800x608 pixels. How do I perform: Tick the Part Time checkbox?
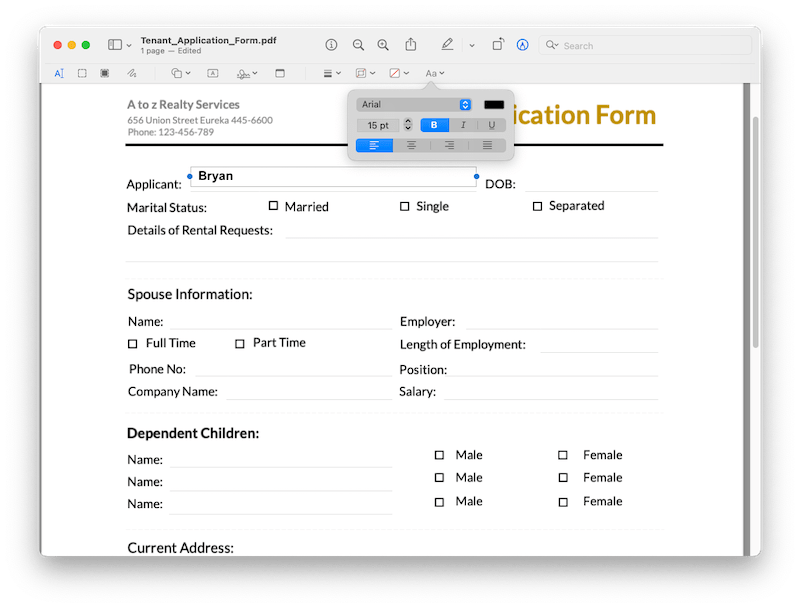pos(240,344)
